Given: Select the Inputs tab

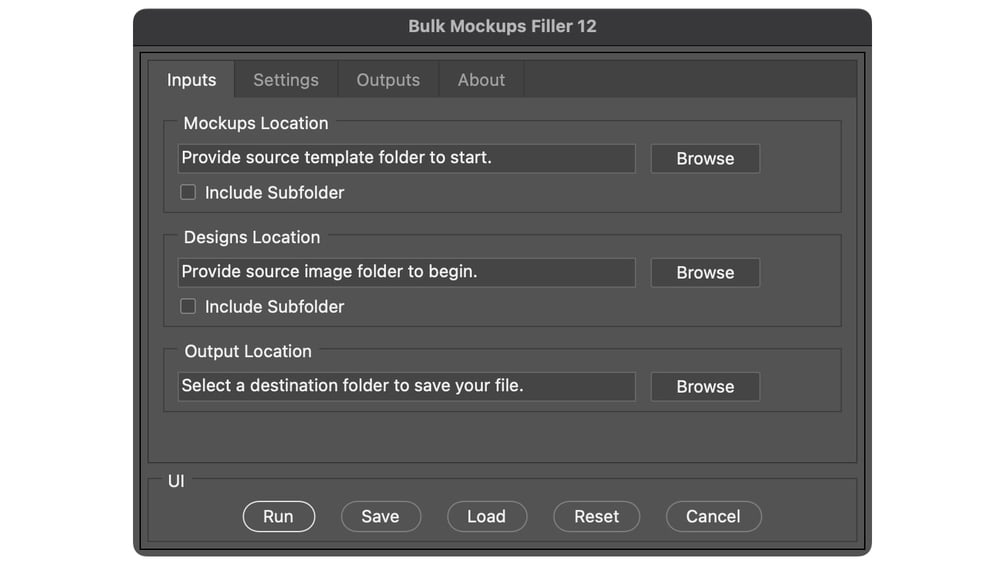Looking at the screenshot, I should pos(191,80).
